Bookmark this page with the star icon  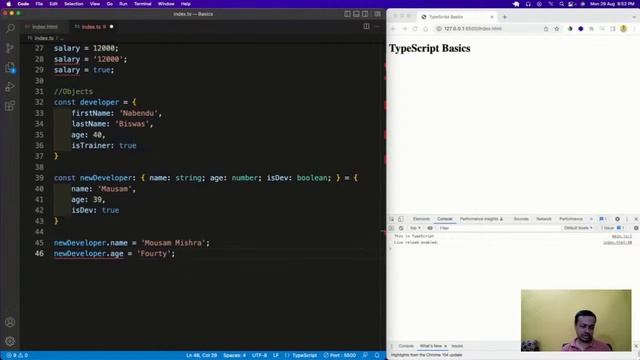pos(556,29)
